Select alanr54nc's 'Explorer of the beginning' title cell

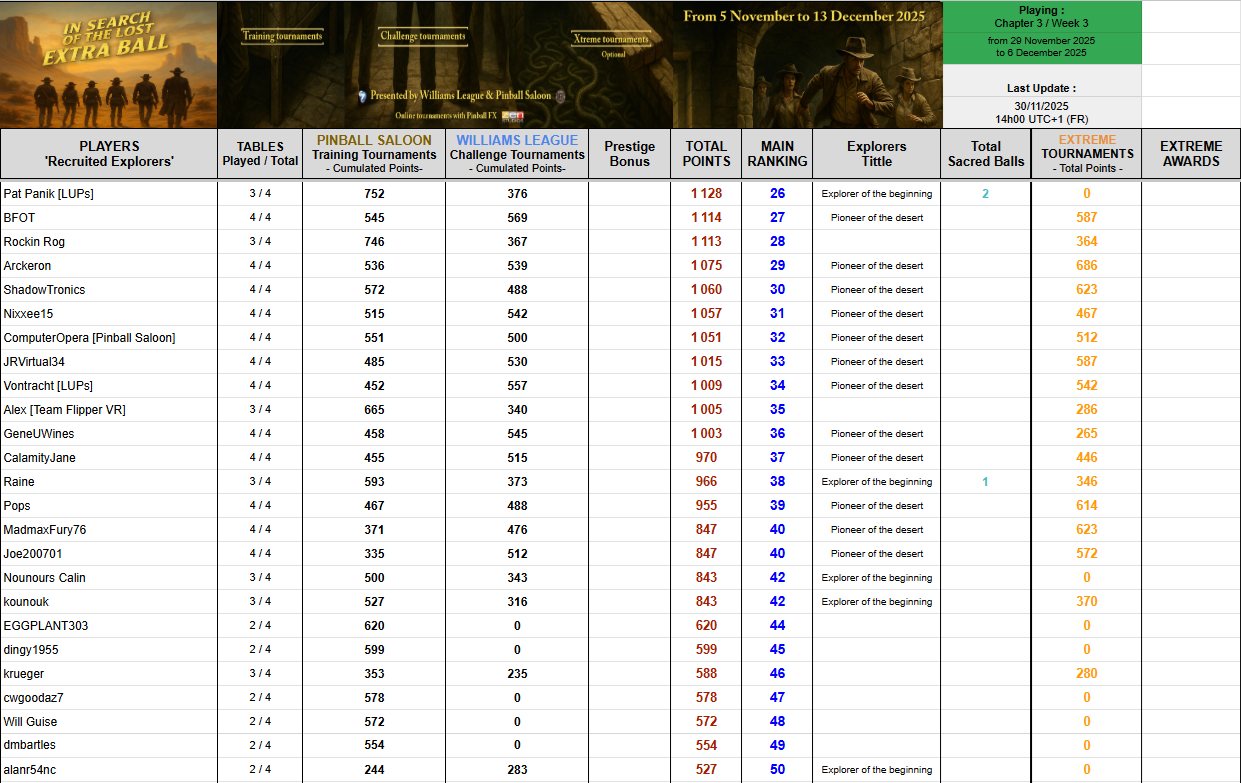coord(876,770)
